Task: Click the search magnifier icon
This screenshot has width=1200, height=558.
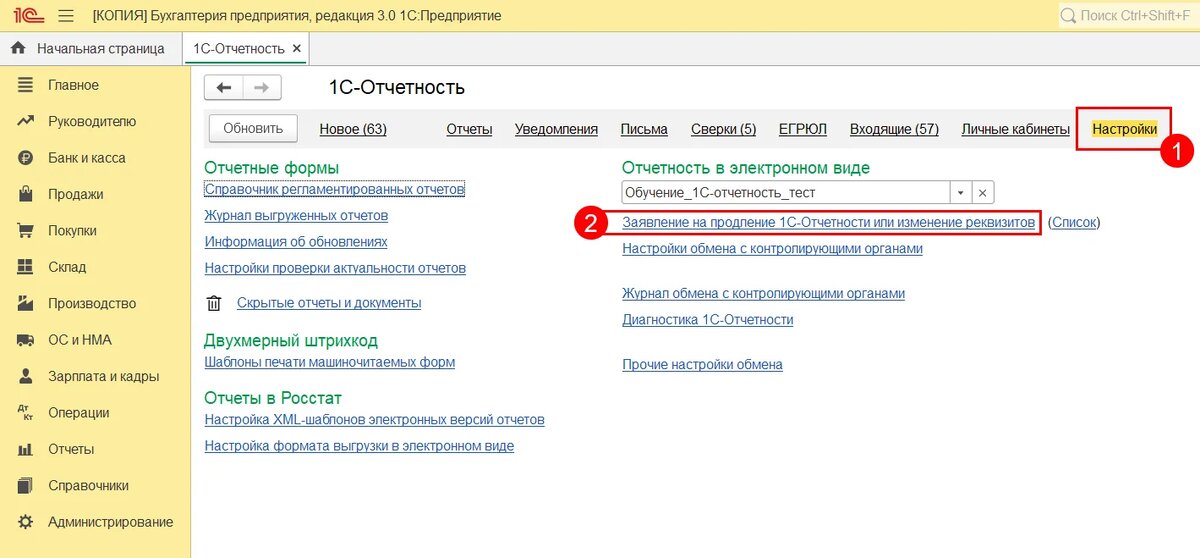Action: [x=1068, y=16]
